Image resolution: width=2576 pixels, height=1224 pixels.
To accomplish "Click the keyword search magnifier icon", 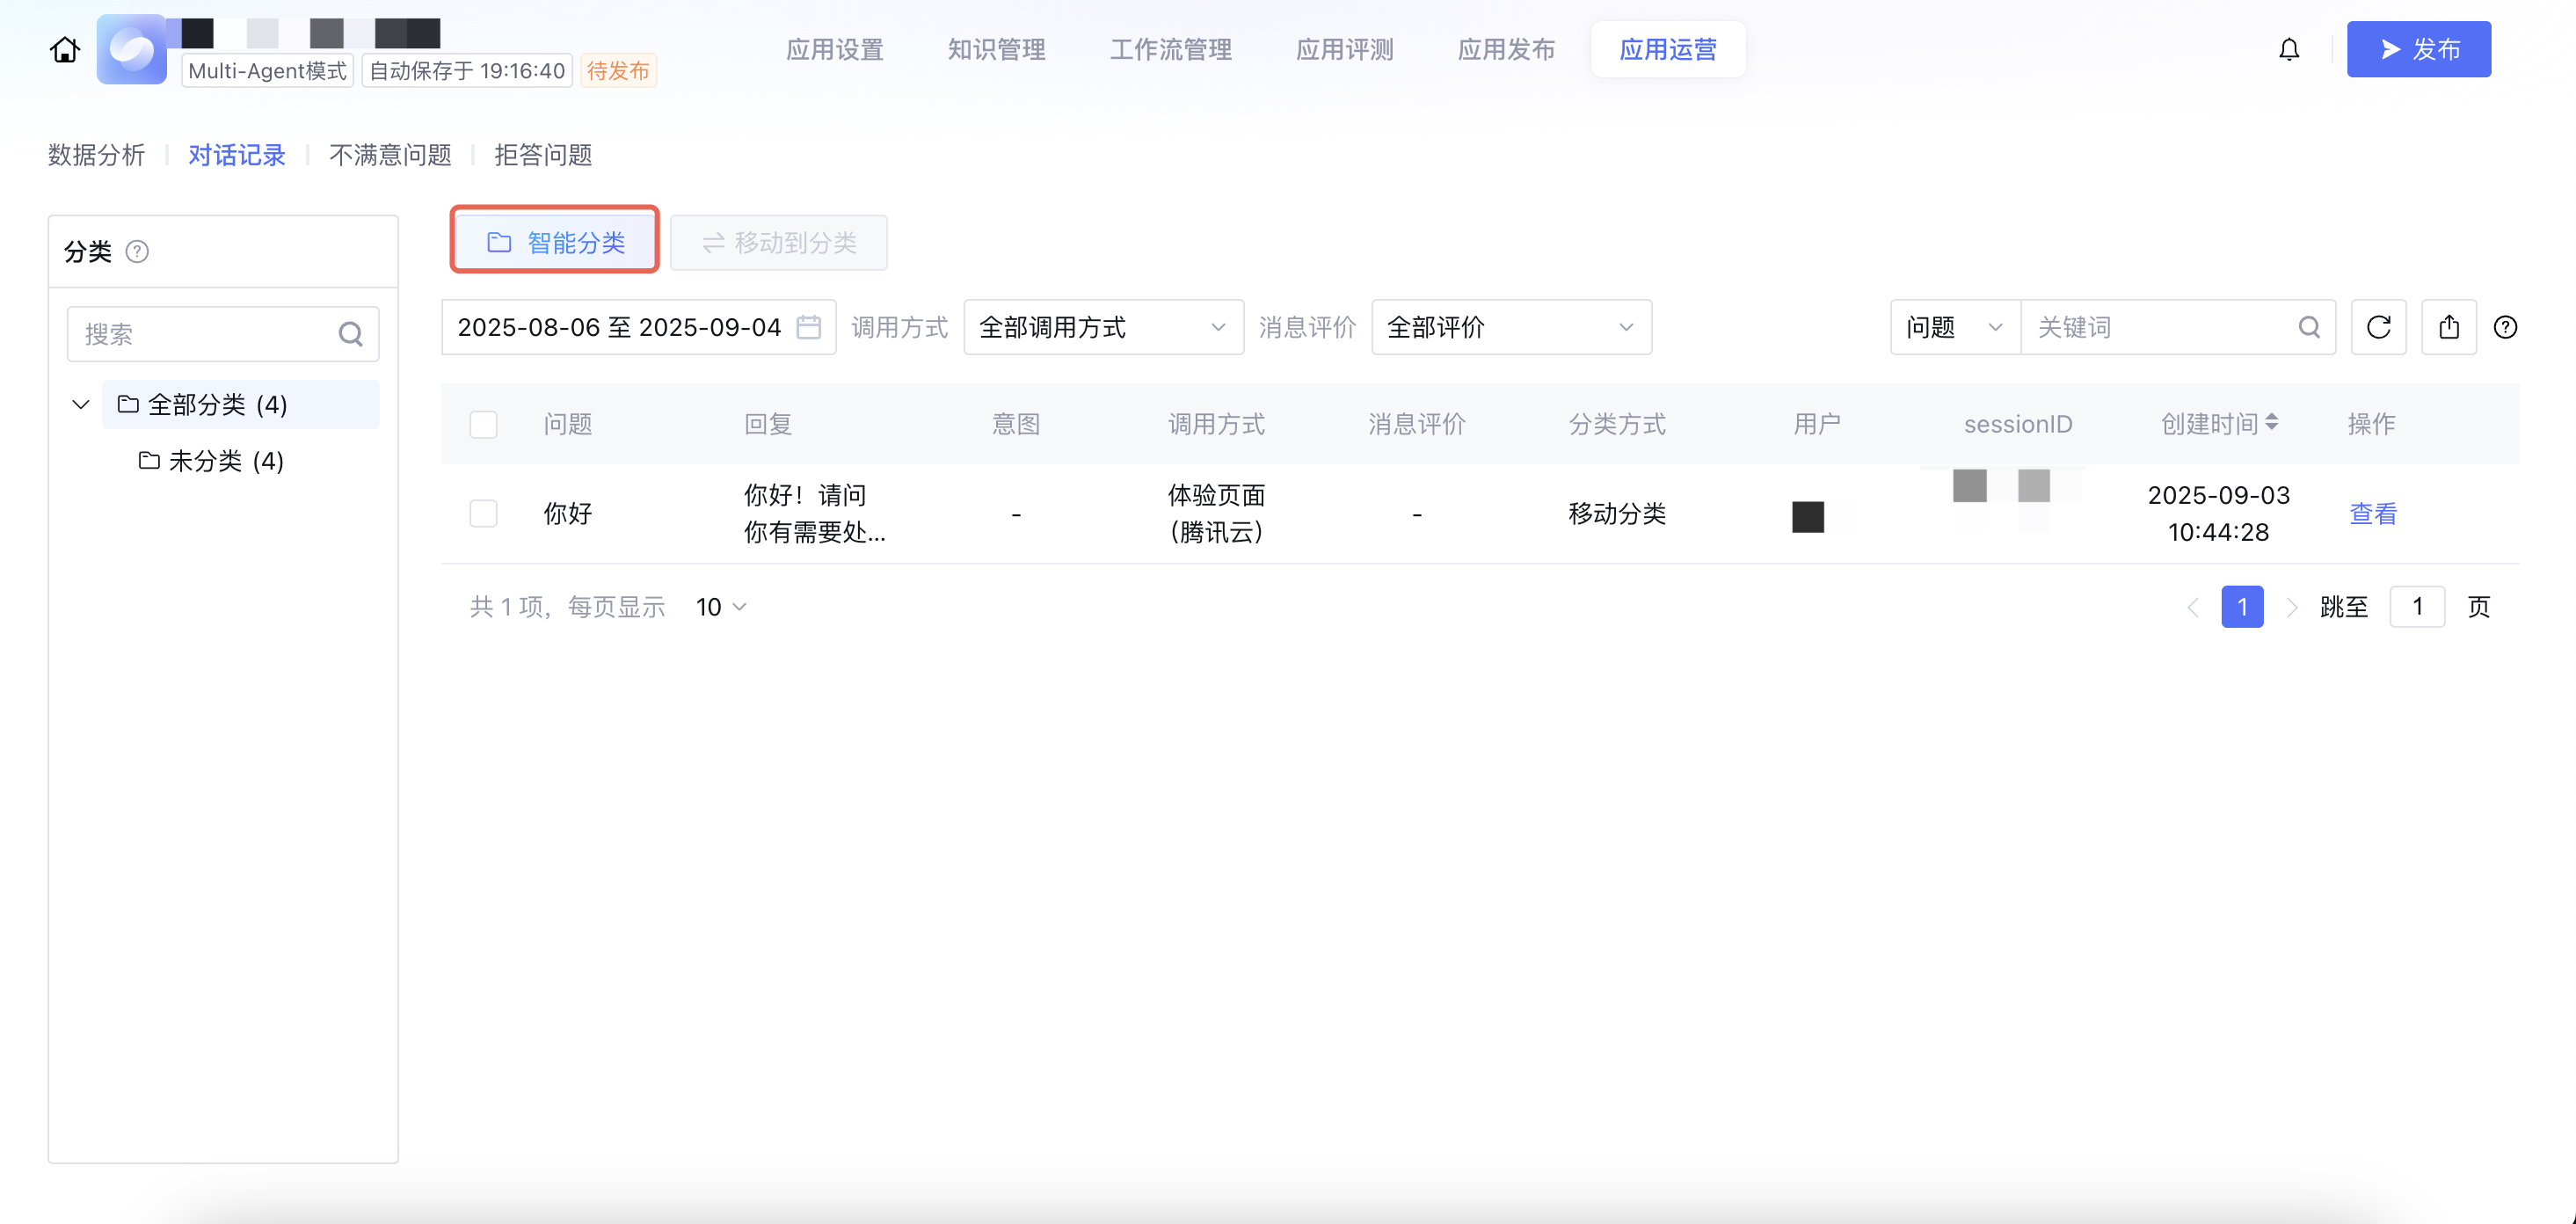I will [x=2309, y=327].
